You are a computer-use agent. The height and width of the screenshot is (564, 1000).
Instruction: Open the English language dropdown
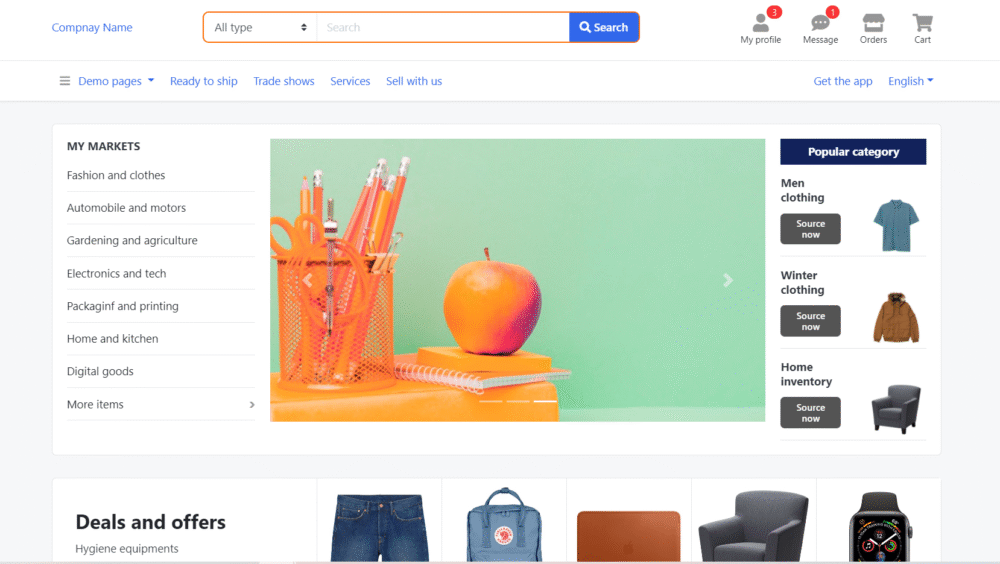click(911, 81)
